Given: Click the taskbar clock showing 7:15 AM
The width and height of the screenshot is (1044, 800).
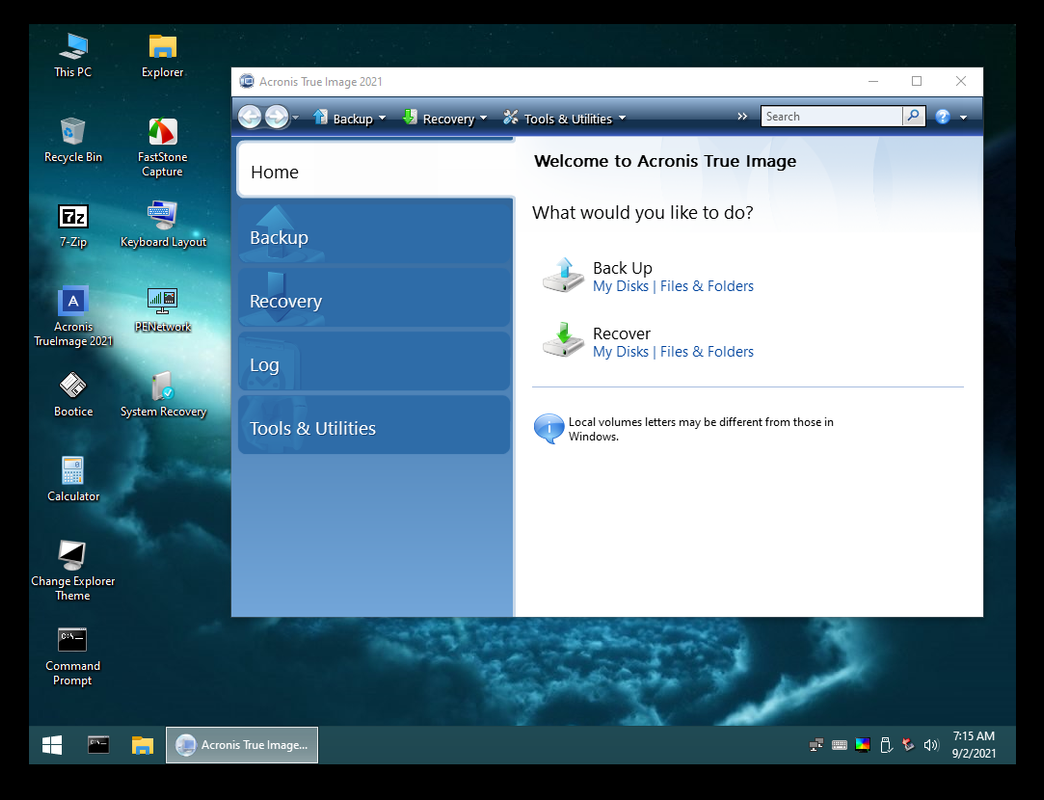Looking at the screenshot, I should pos(973,745).
